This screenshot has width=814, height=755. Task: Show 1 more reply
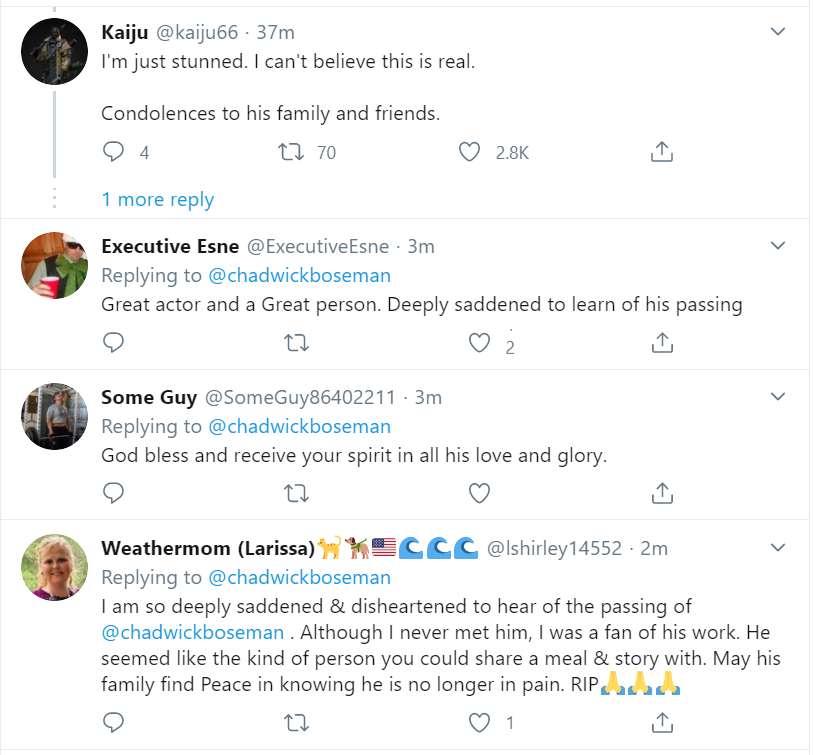pos(158,199)
